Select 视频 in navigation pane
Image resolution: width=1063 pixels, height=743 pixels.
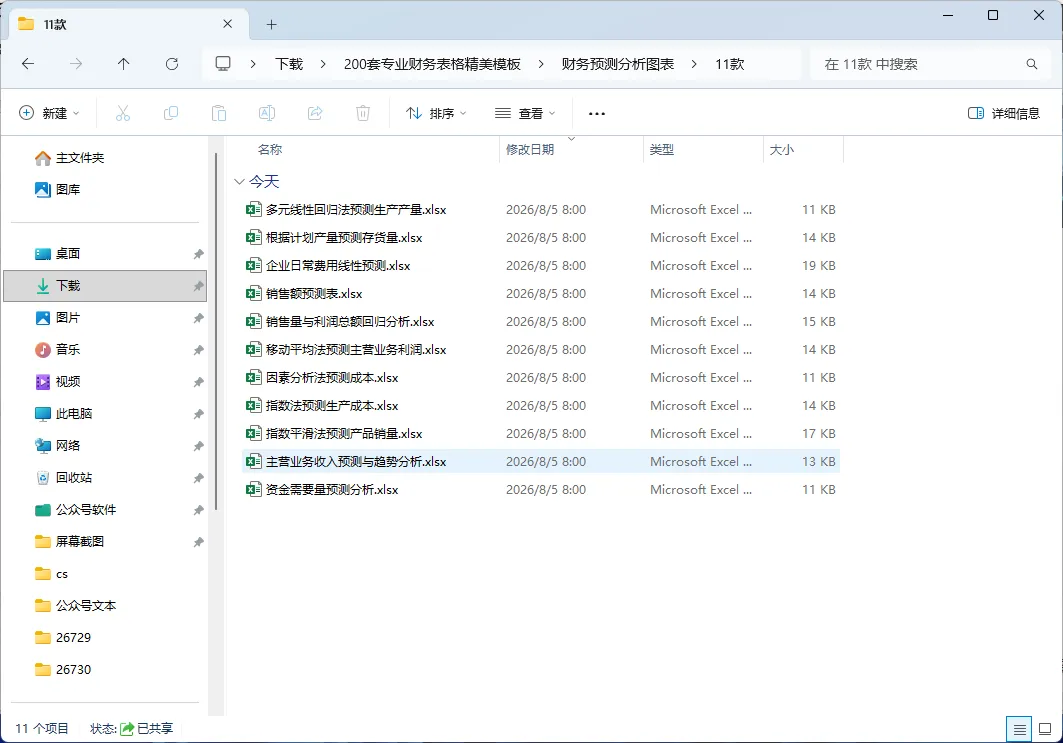tap(105, 382)
